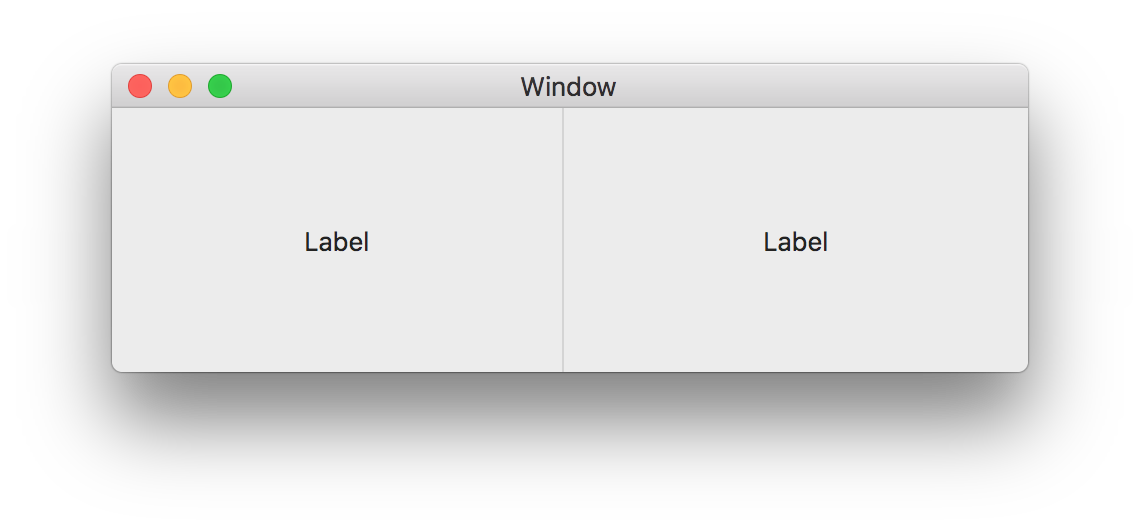Click the green full-screen button
Viewport: 1140px width, 532px height.
220,86
